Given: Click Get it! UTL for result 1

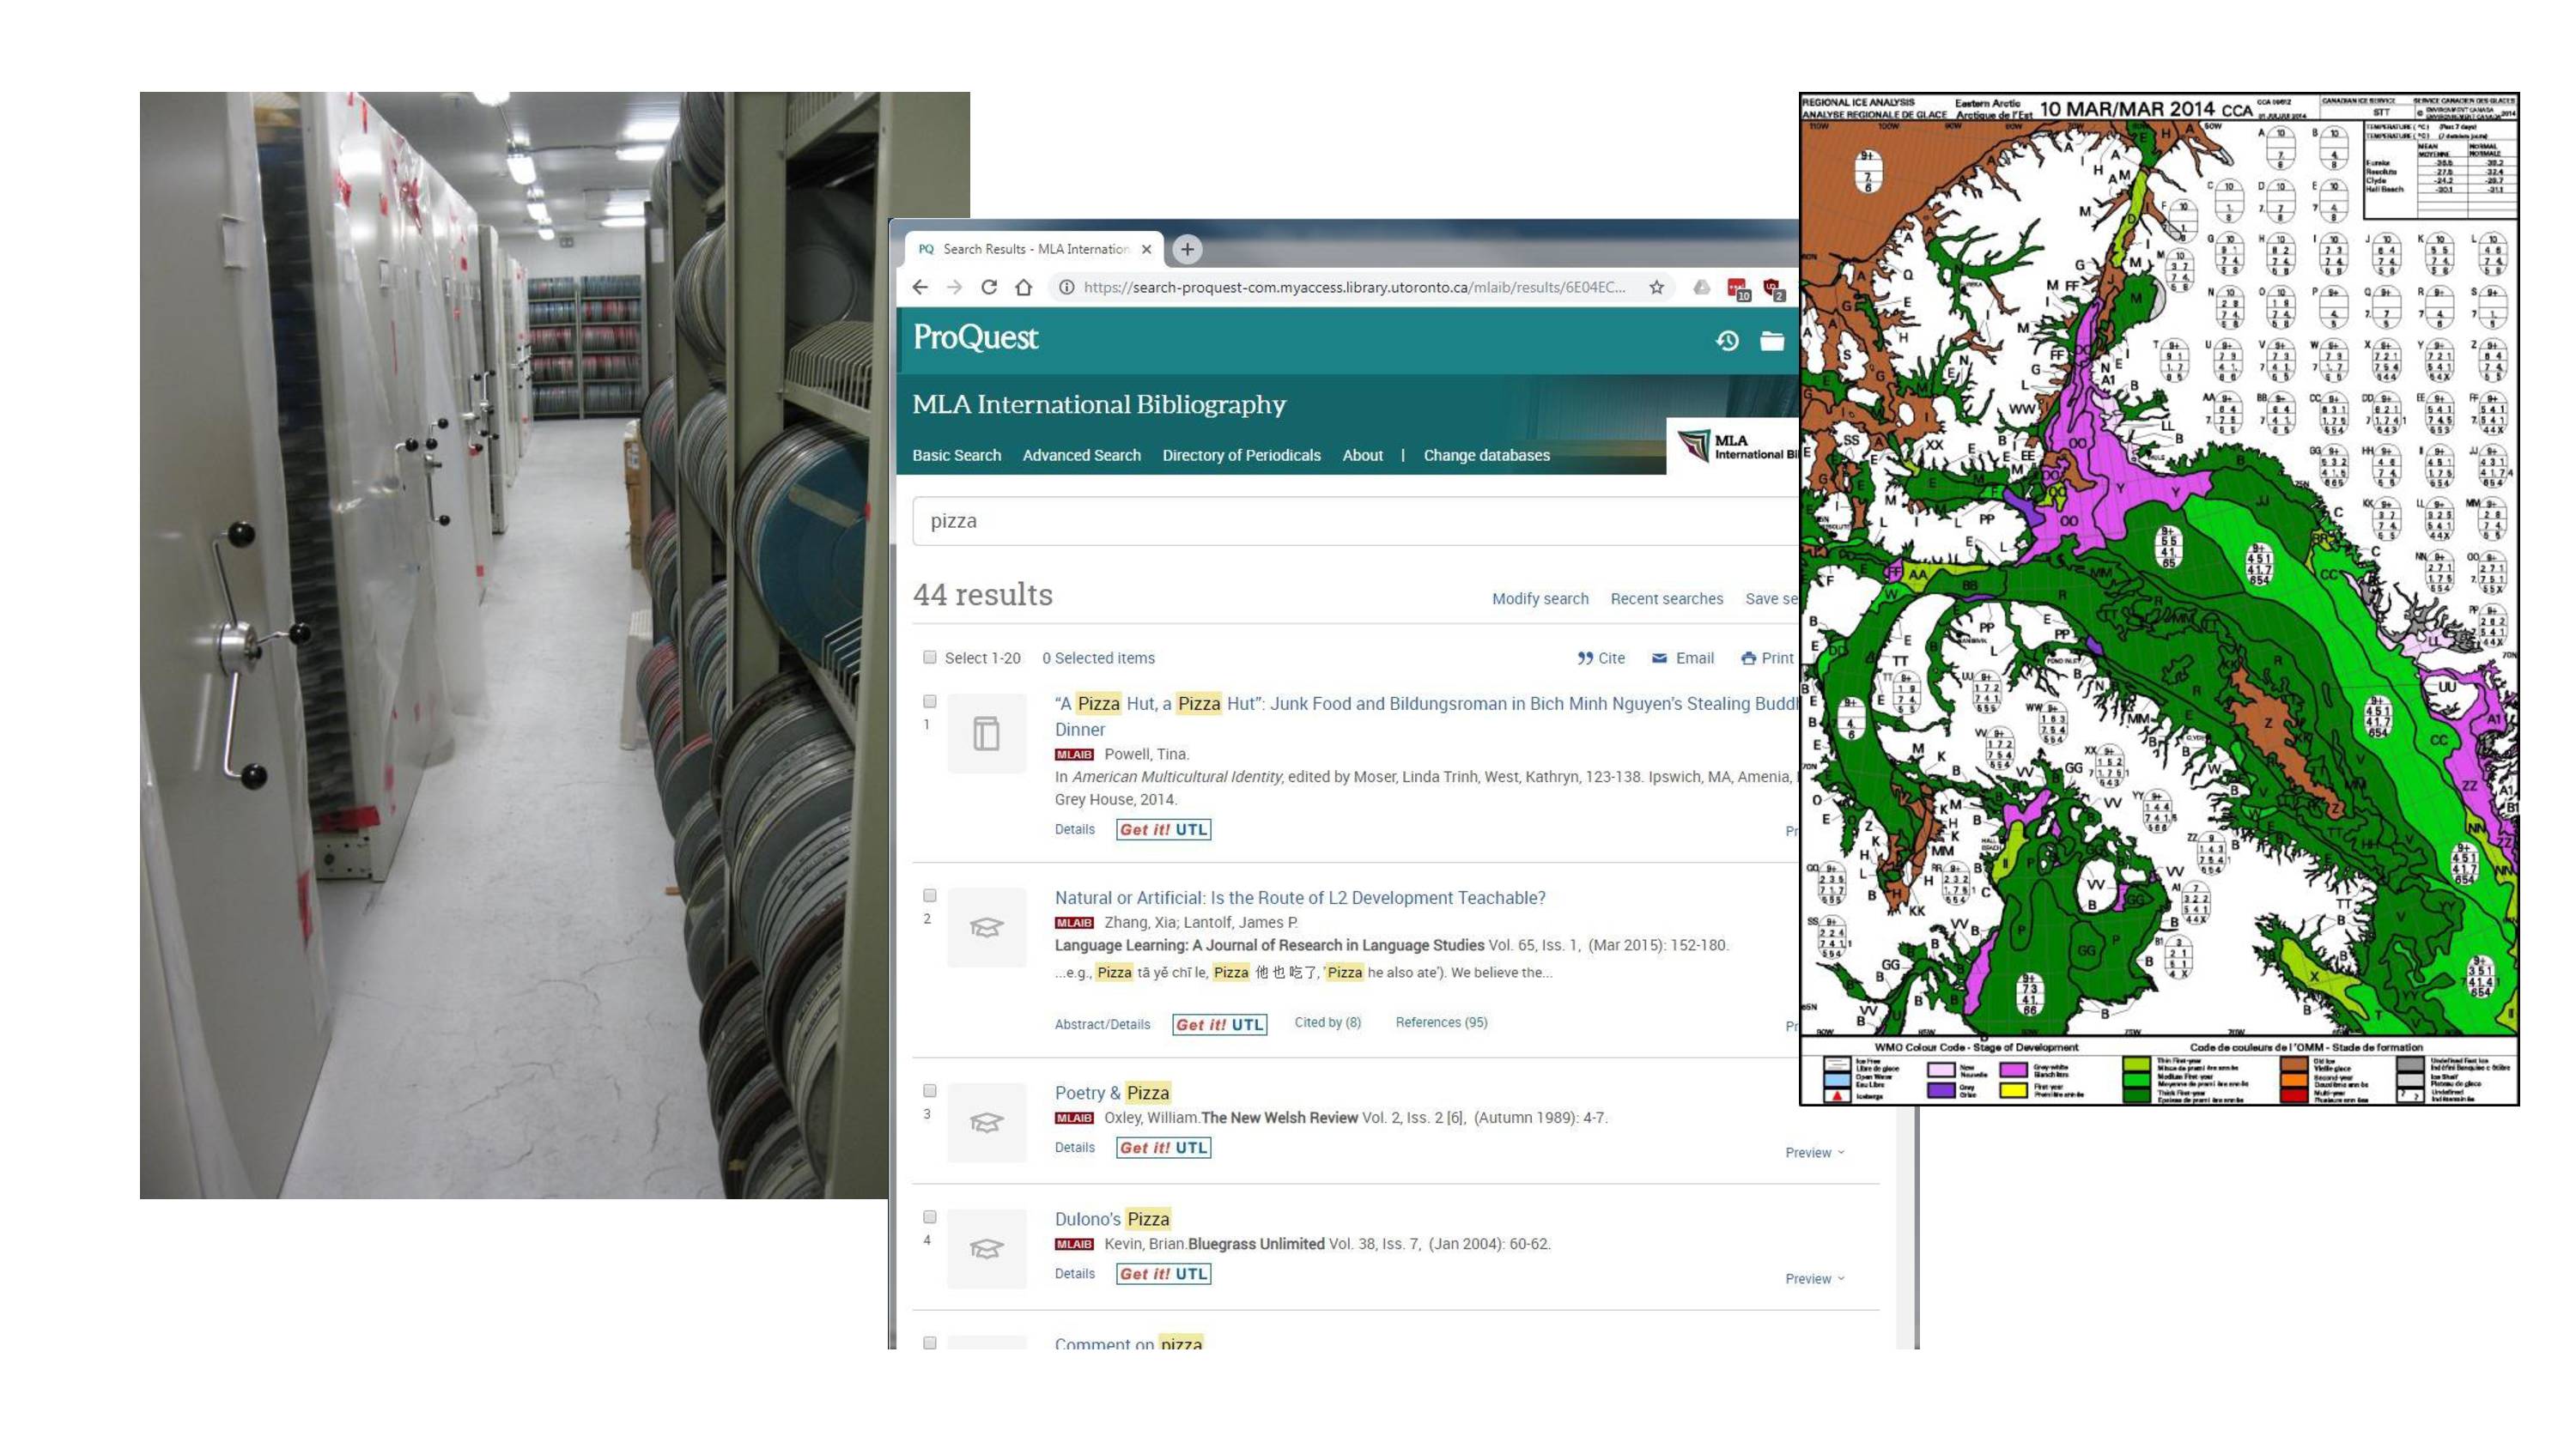Looking at the screenshot, I should [1163, 829].
